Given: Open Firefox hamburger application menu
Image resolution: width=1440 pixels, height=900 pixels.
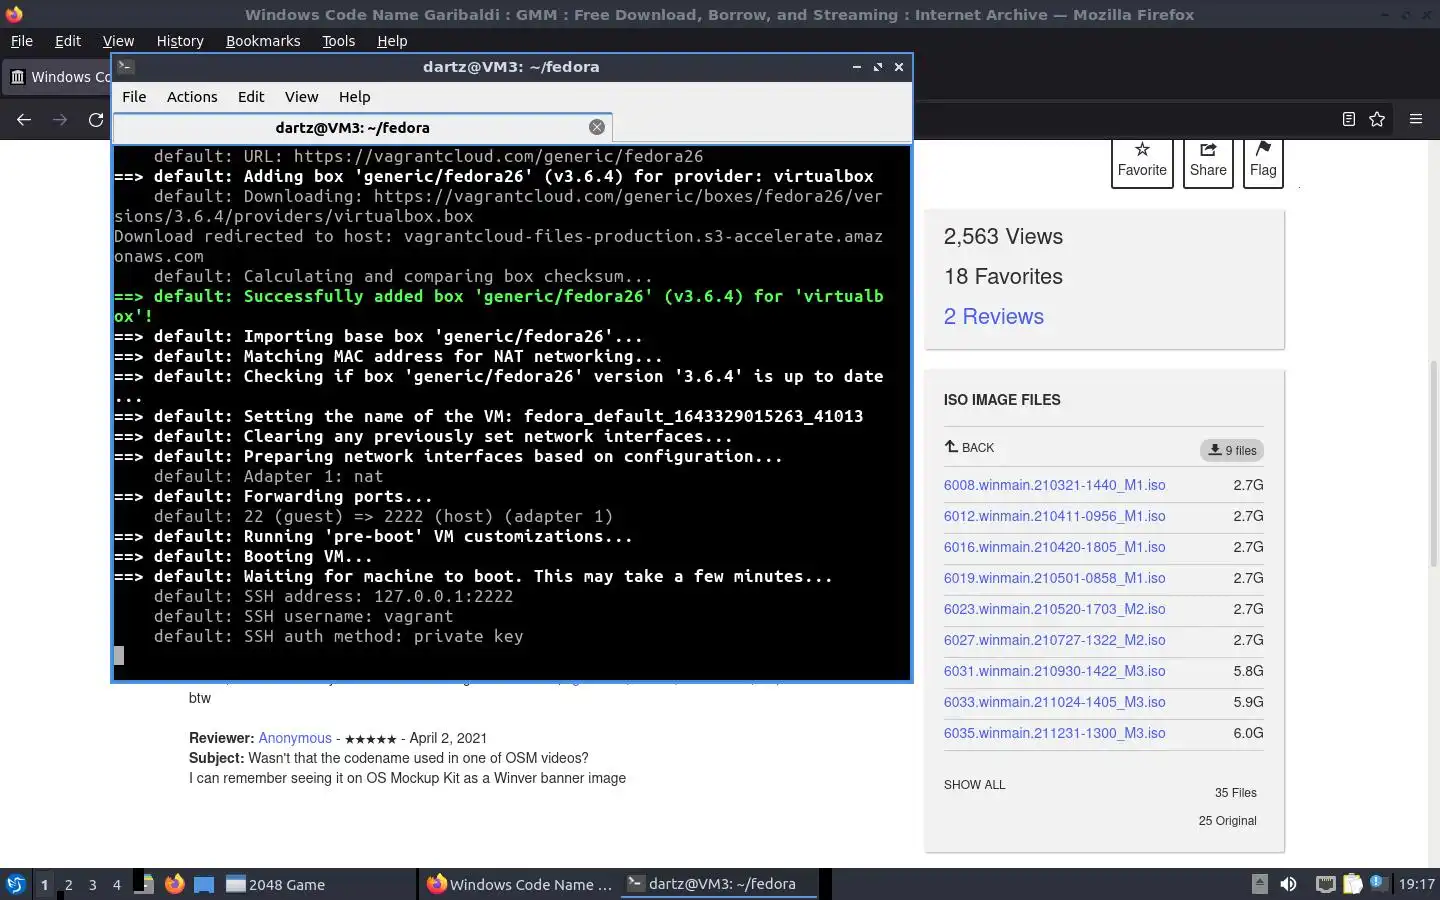Looking at the screenshot, I should click(x=1415, y=119).
